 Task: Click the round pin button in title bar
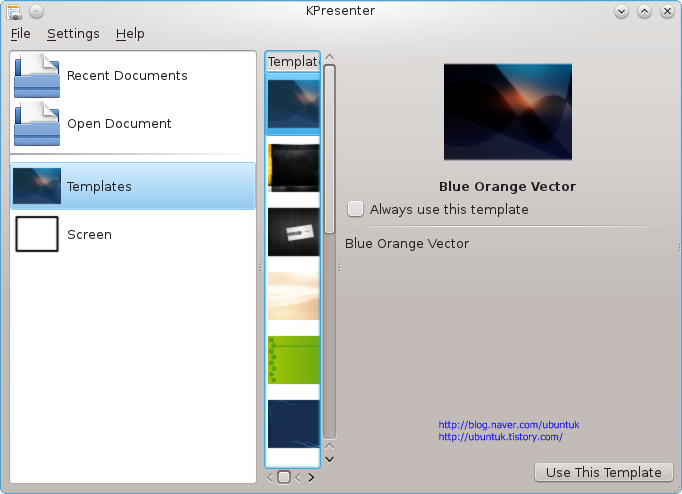(37, 11)
